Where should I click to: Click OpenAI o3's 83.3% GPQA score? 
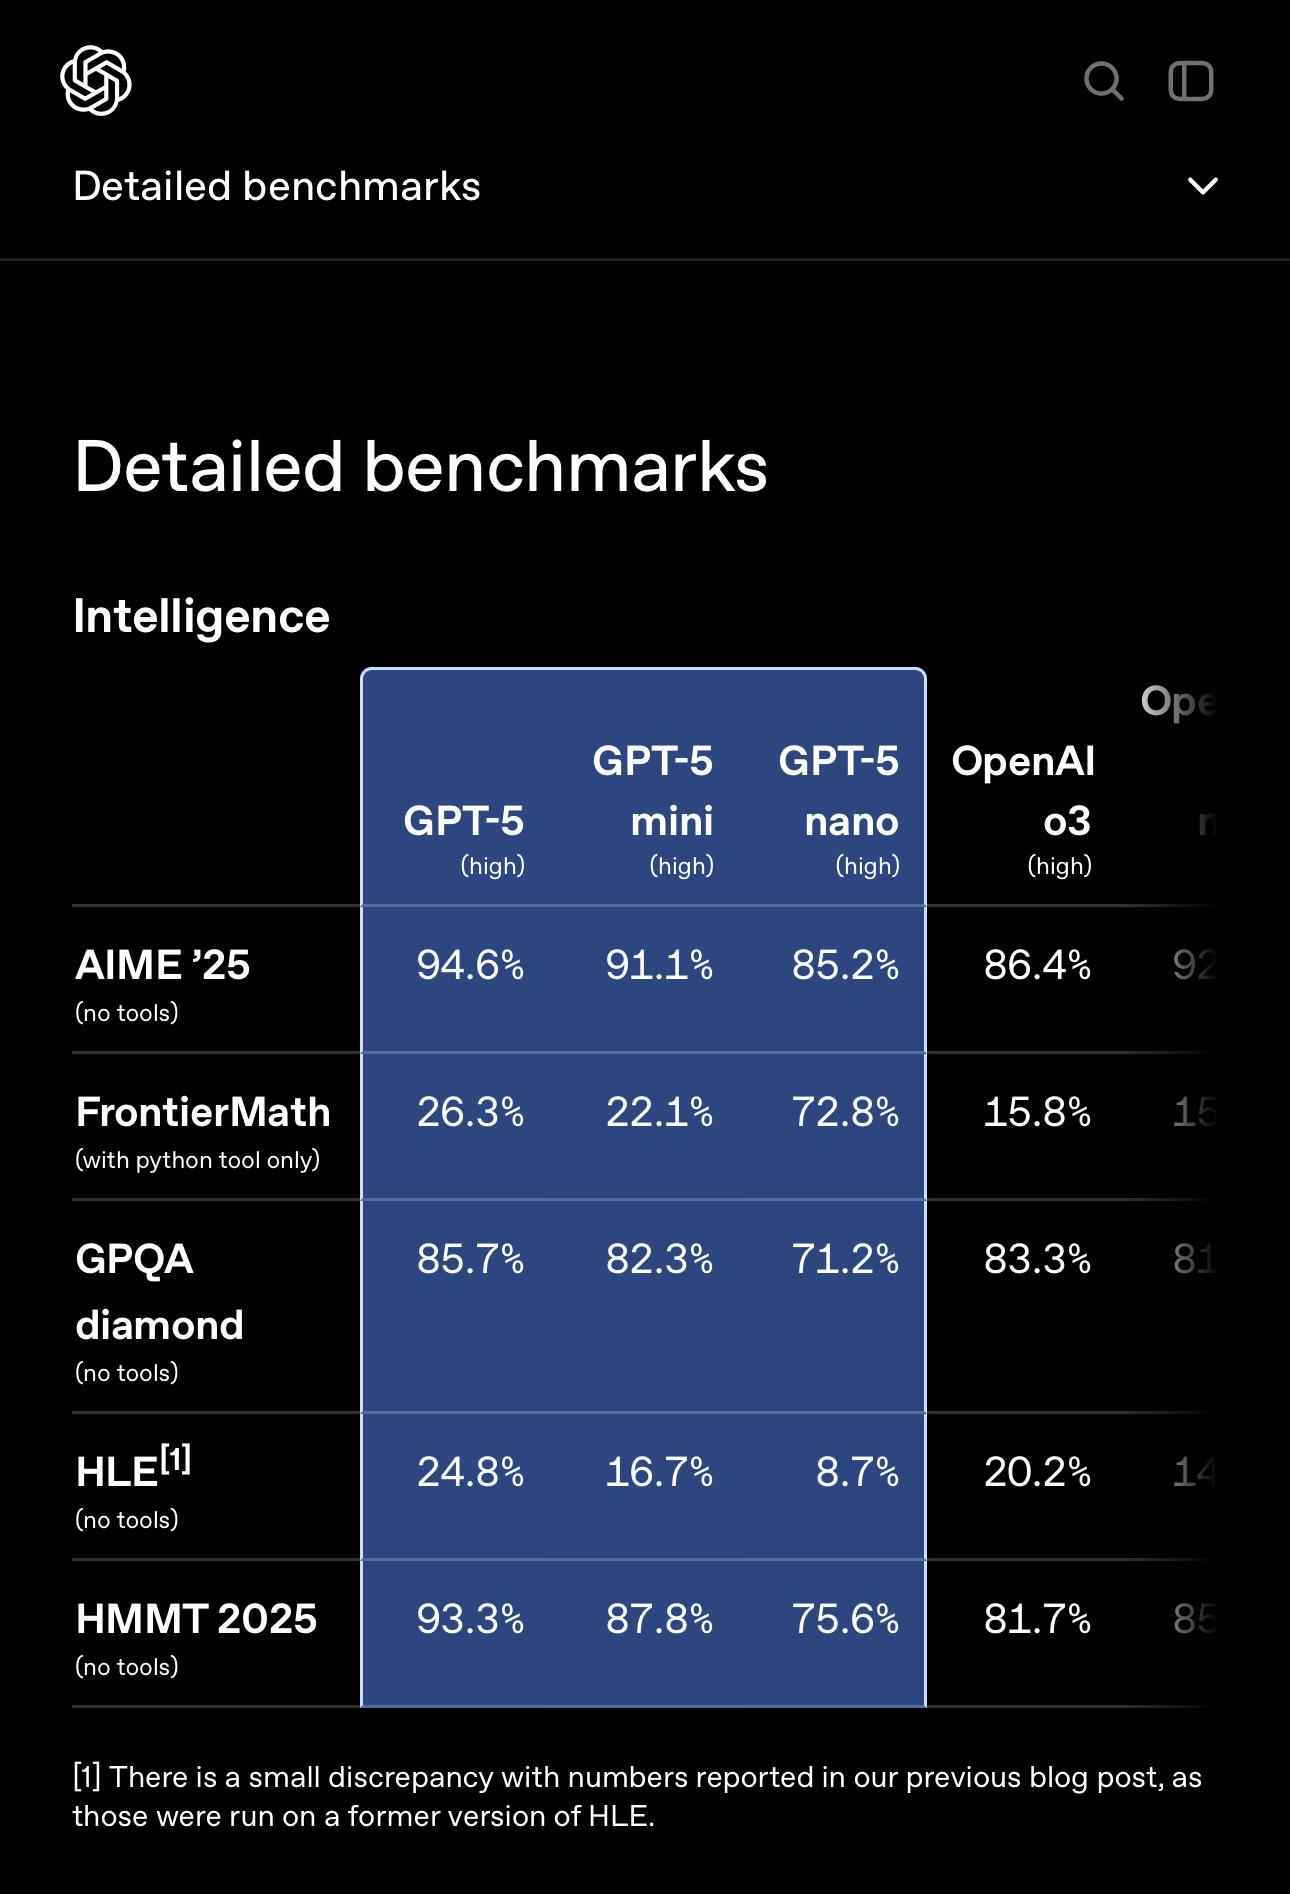(1037, 1259)
